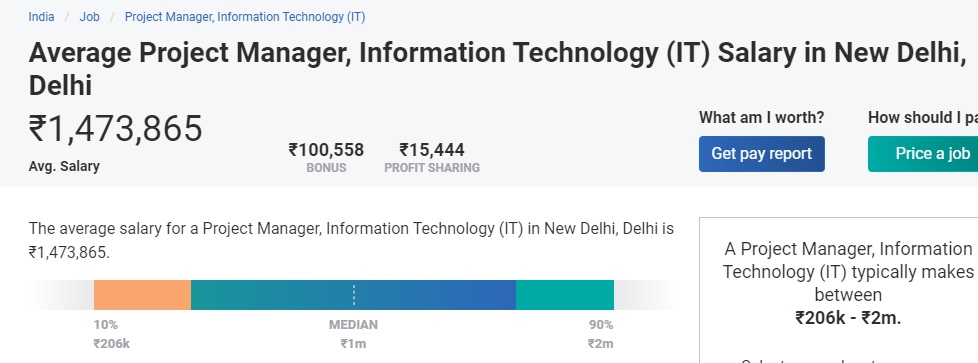Select the orange 10% segment of salary bar
Image resolution: width=978 pixels, height=363 pixels.
[142, 295]
